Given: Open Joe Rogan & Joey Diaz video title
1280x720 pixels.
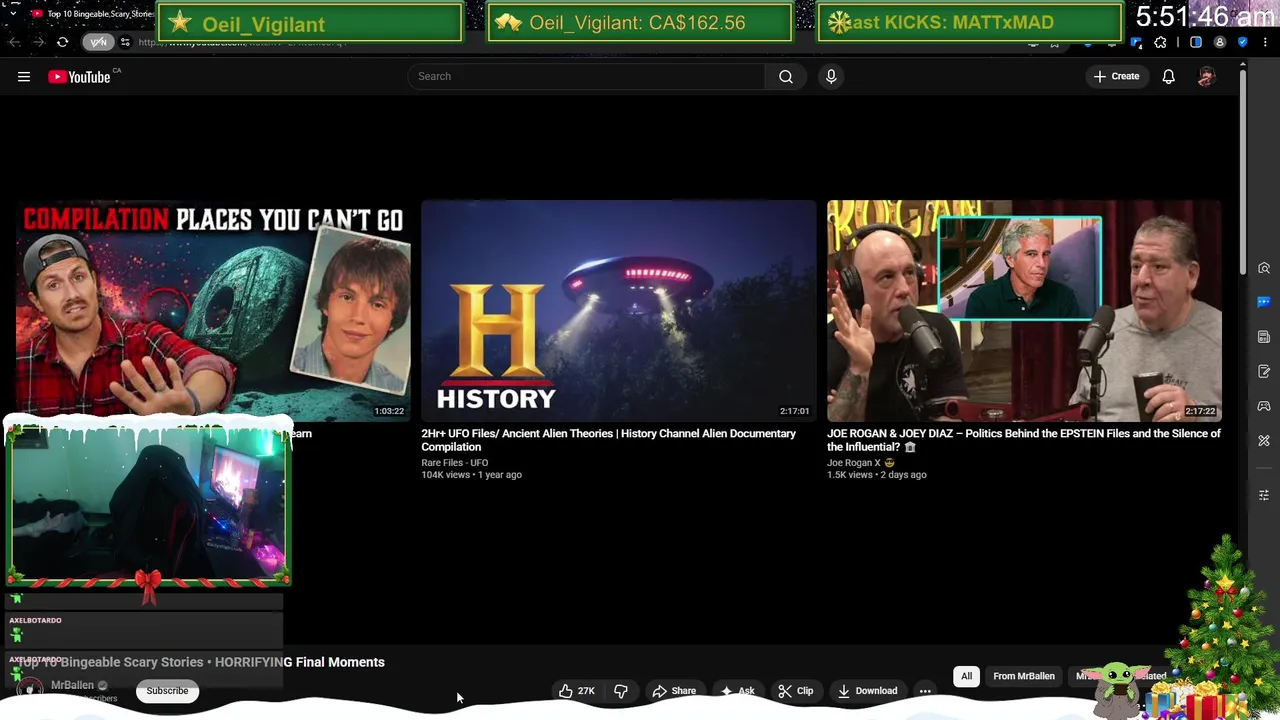Looking at the screenshot, I should click(1024, 440).
